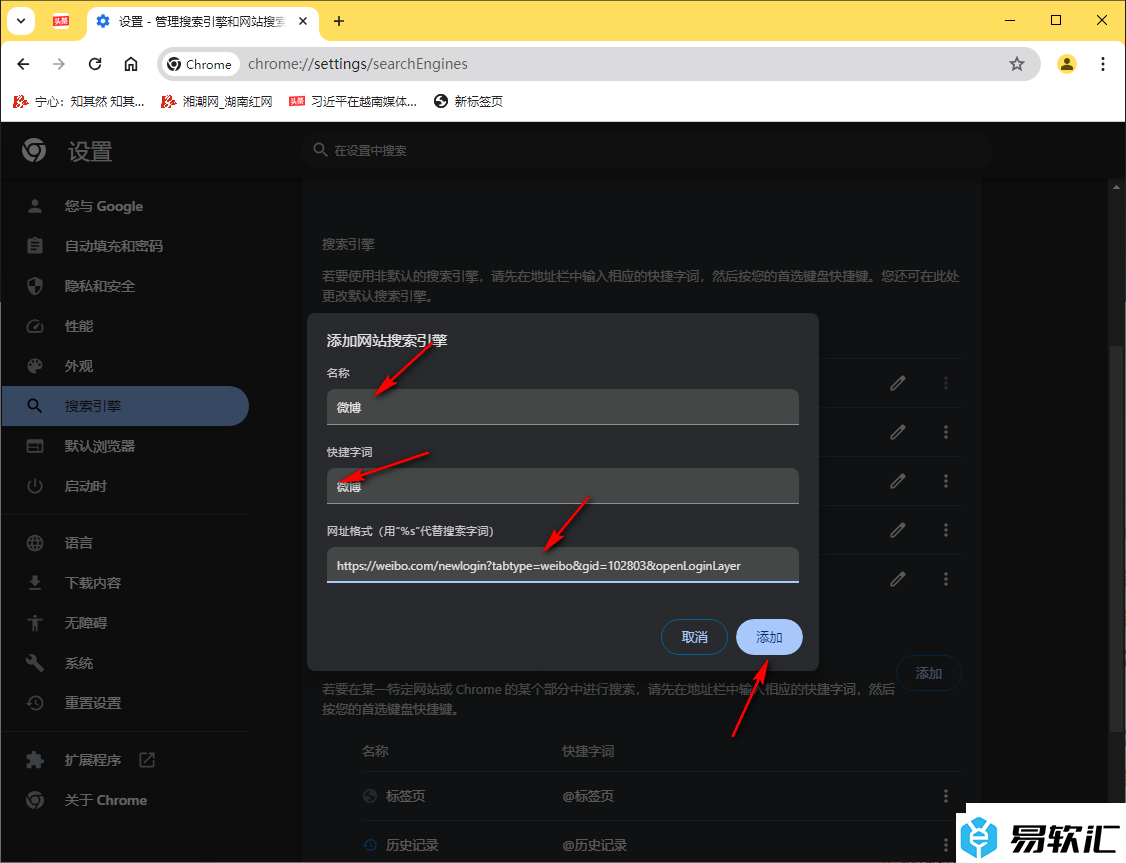The width and height of the screenshot is (1126, 863).
Task: Select 搜索引擎 in the sidebar
Action: (126, 406)
